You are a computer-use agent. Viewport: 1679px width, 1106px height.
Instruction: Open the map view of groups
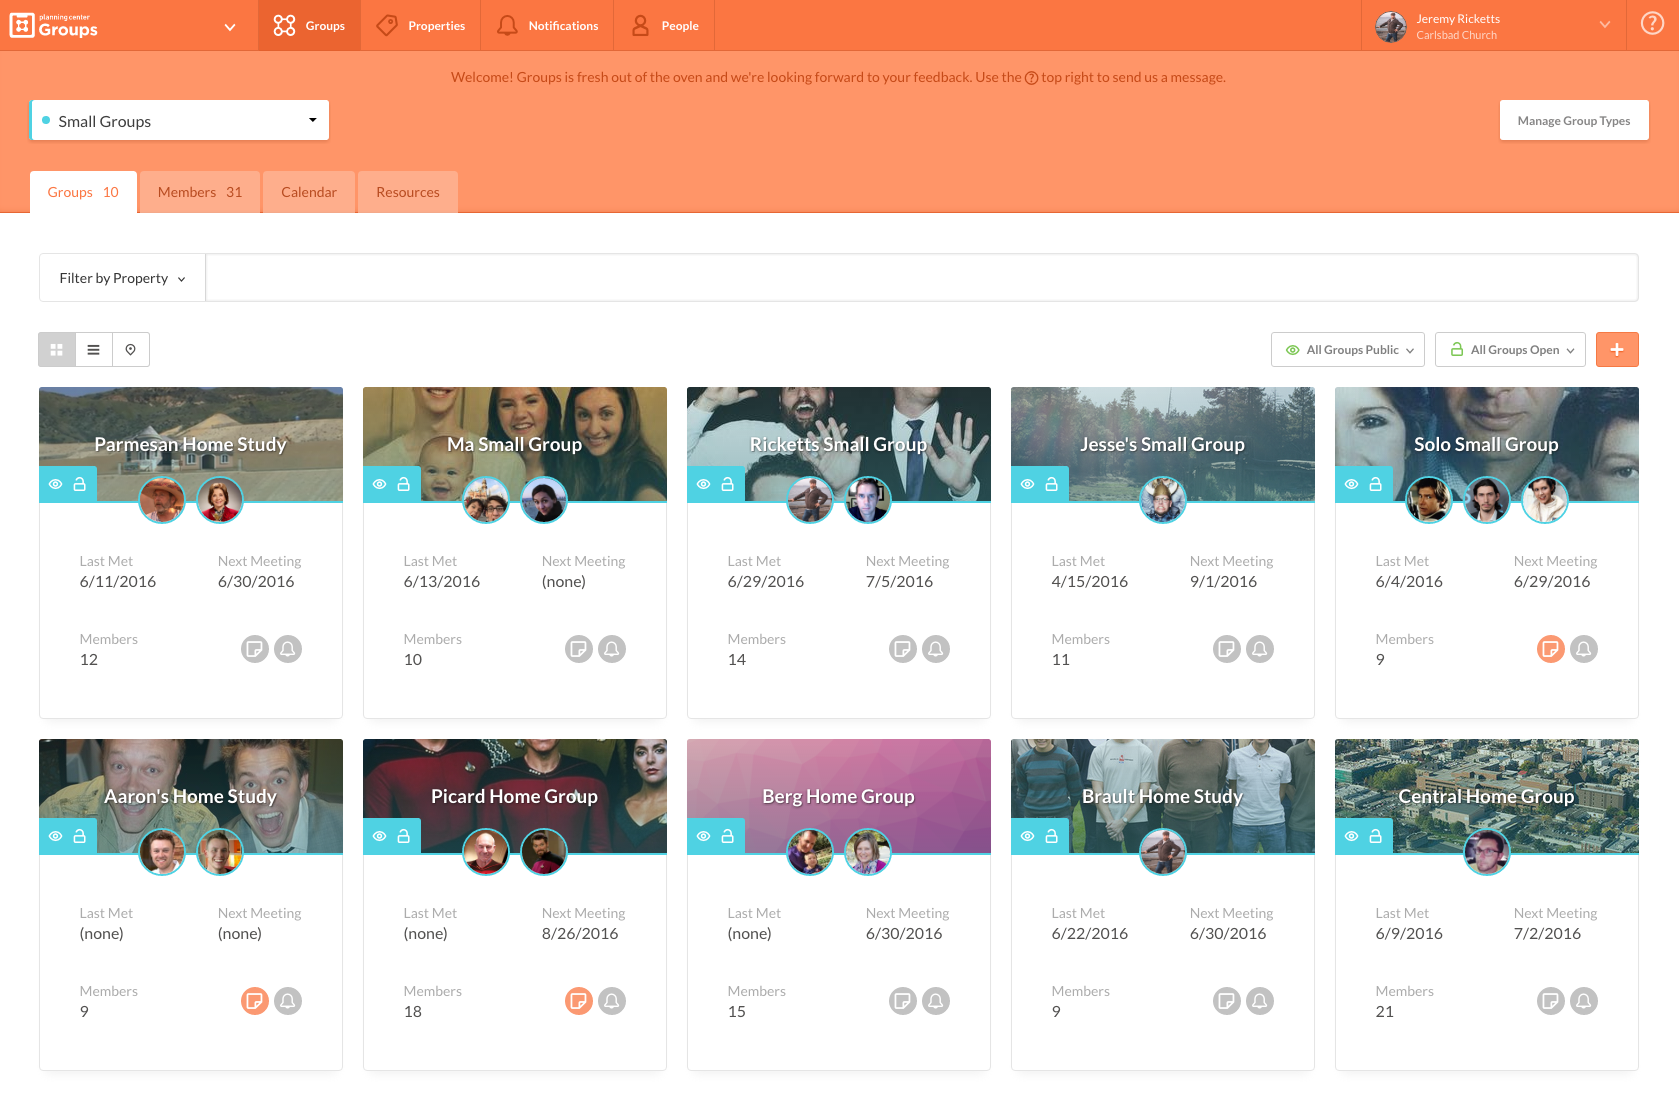(131, 349)
